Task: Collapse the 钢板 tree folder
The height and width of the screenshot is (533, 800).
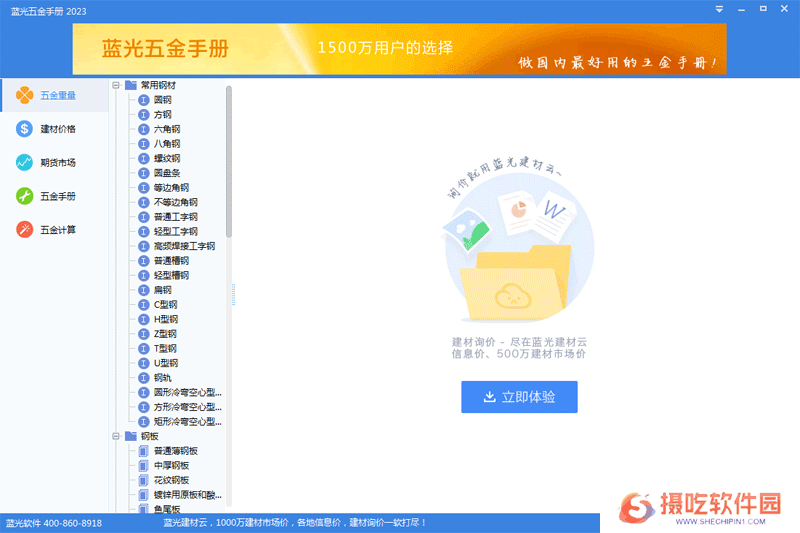Action: pyautogui.click(x=116, y=436)
